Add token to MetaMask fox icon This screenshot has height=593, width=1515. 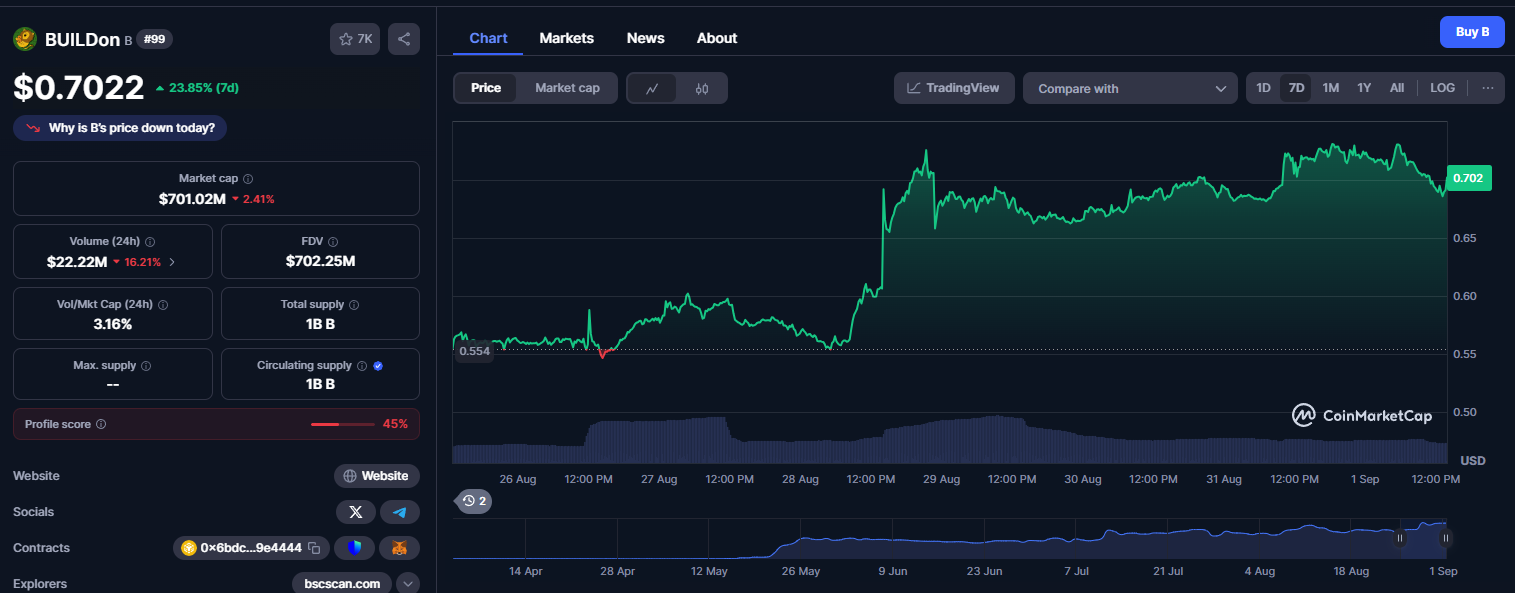(x=400, y=548)
